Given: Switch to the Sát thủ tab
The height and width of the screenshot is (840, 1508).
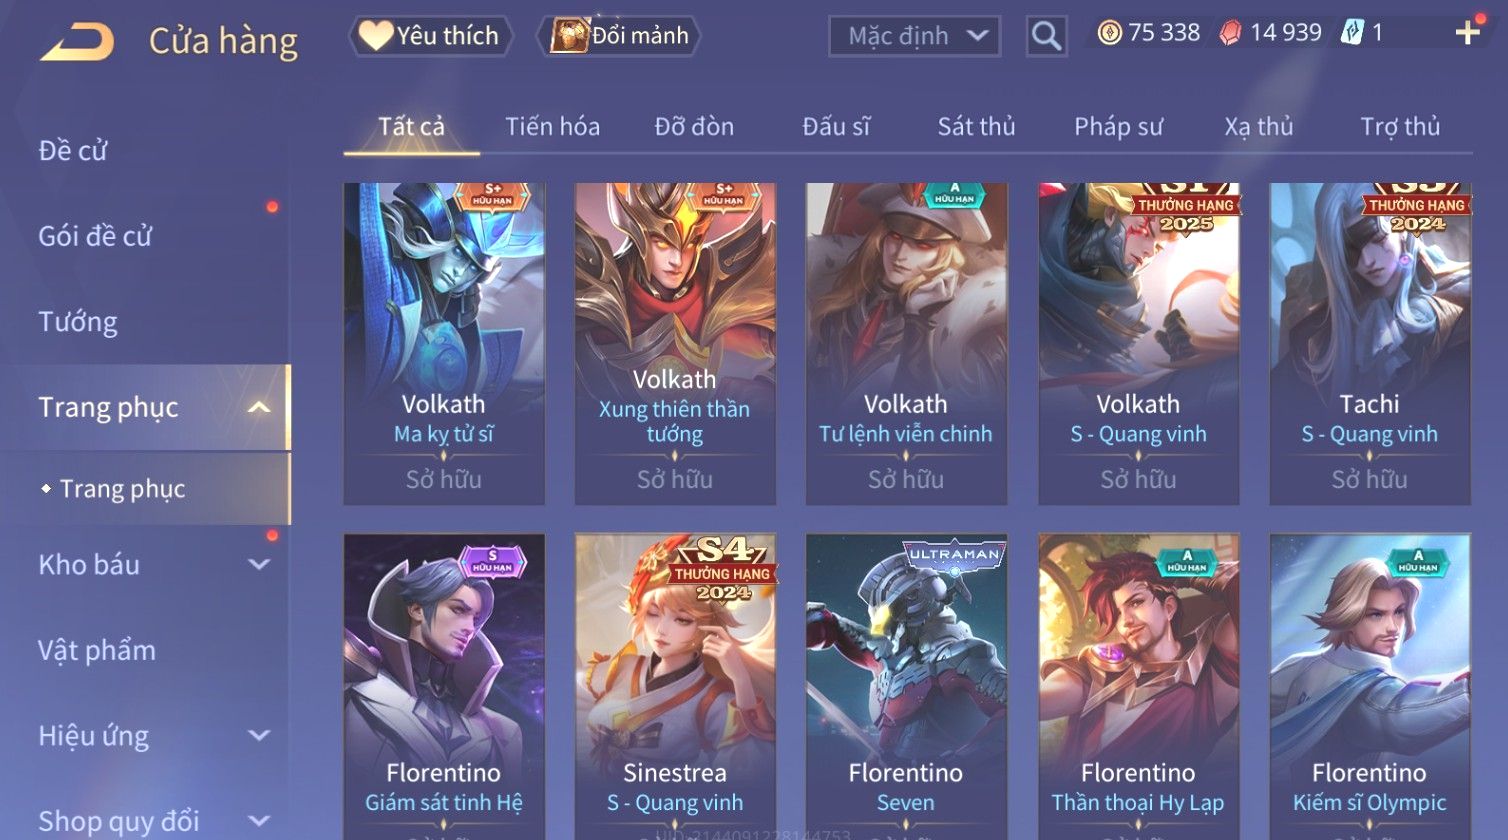Looking at the screenshot, I should [976, 127].
